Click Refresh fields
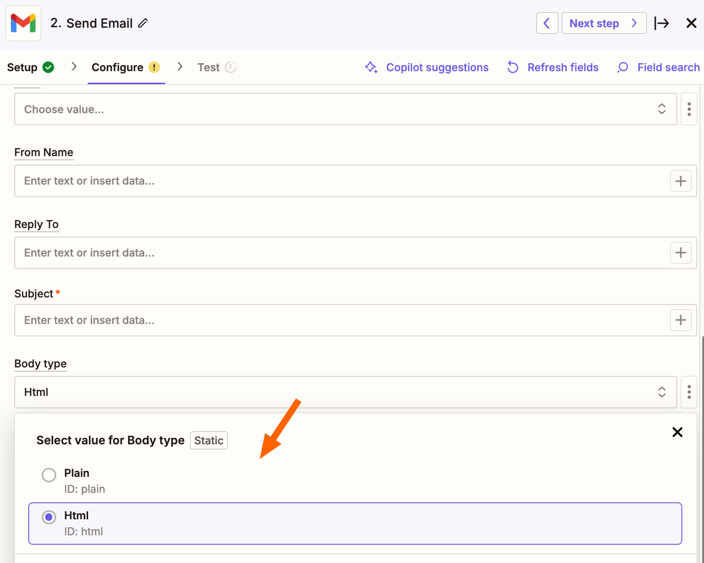 pos(552,67)
